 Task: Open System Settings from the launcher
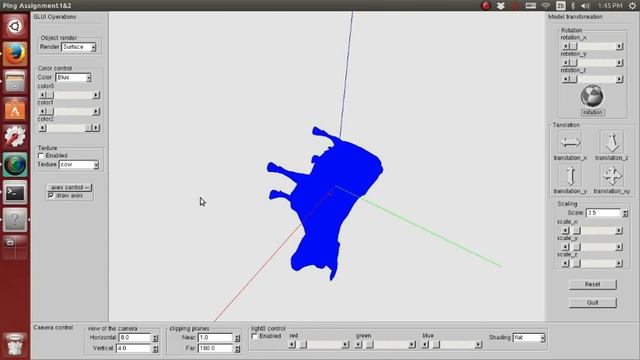(15, 137)
